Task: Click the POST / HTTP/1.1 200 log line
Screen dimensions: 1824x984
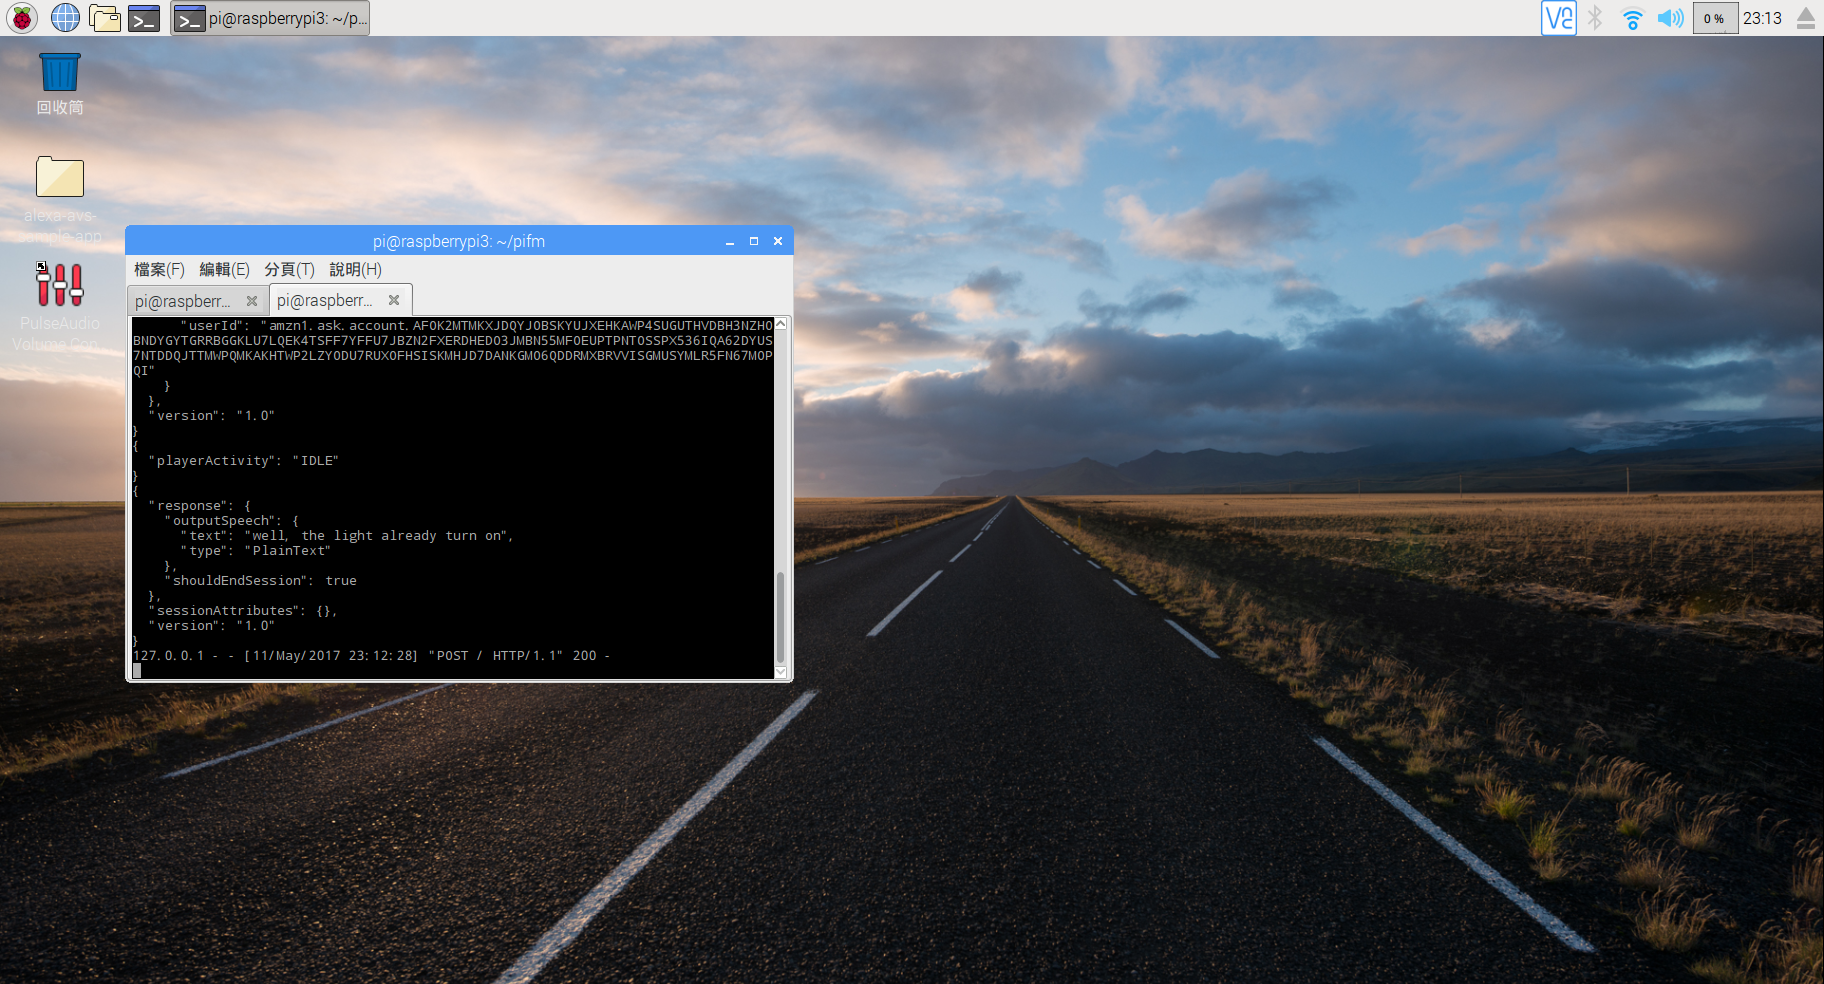Action: click(x=372, y=656)
